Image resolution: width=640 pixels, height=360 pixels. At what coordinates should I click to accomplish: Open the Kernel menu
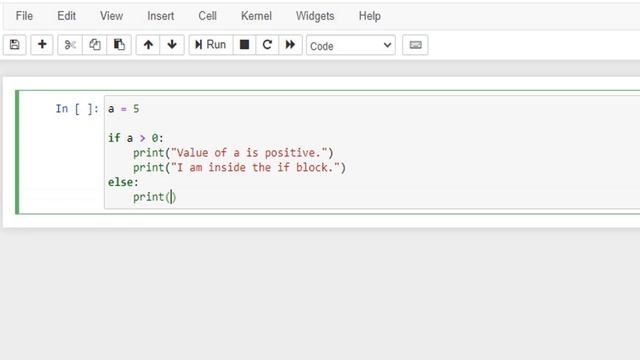pyautogui.click(x=256, y=16)
